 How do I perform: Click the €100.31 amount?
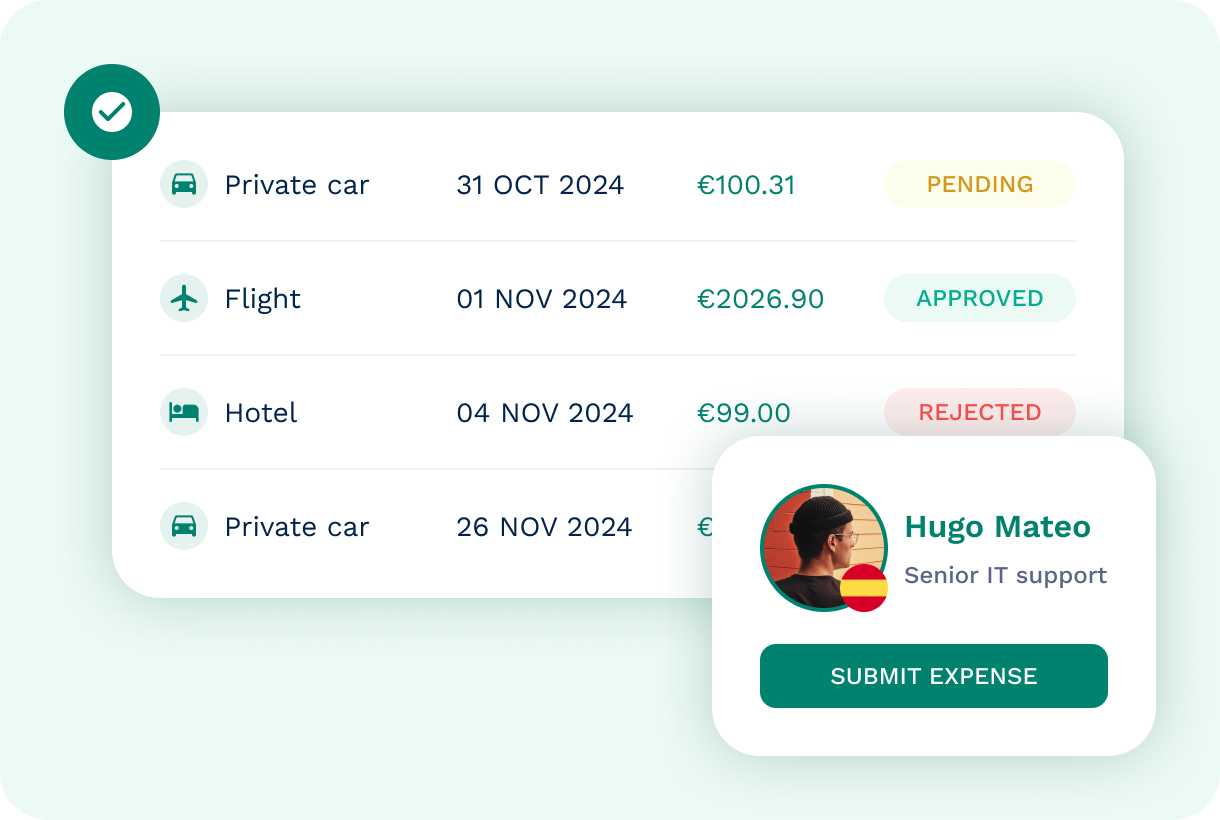coord(746,185)
